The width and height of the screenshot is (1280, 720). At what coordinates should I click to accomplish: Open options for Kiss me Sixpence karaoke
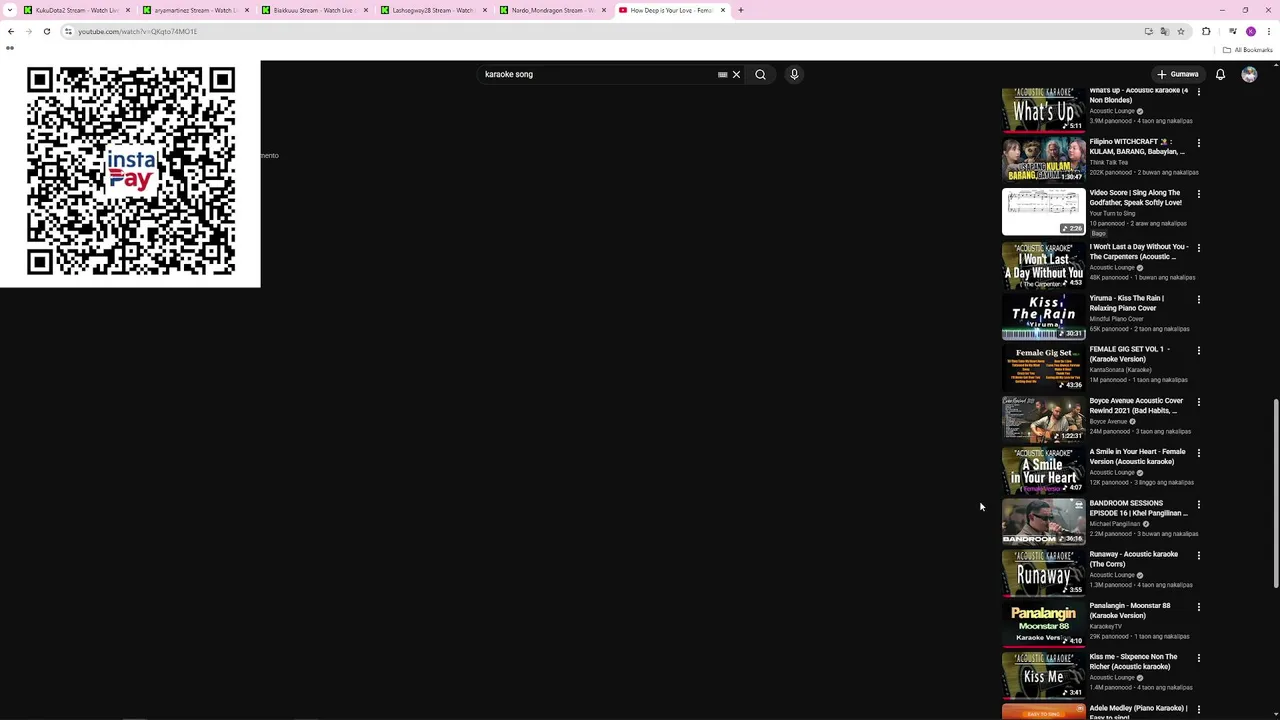coord(1198,658)
